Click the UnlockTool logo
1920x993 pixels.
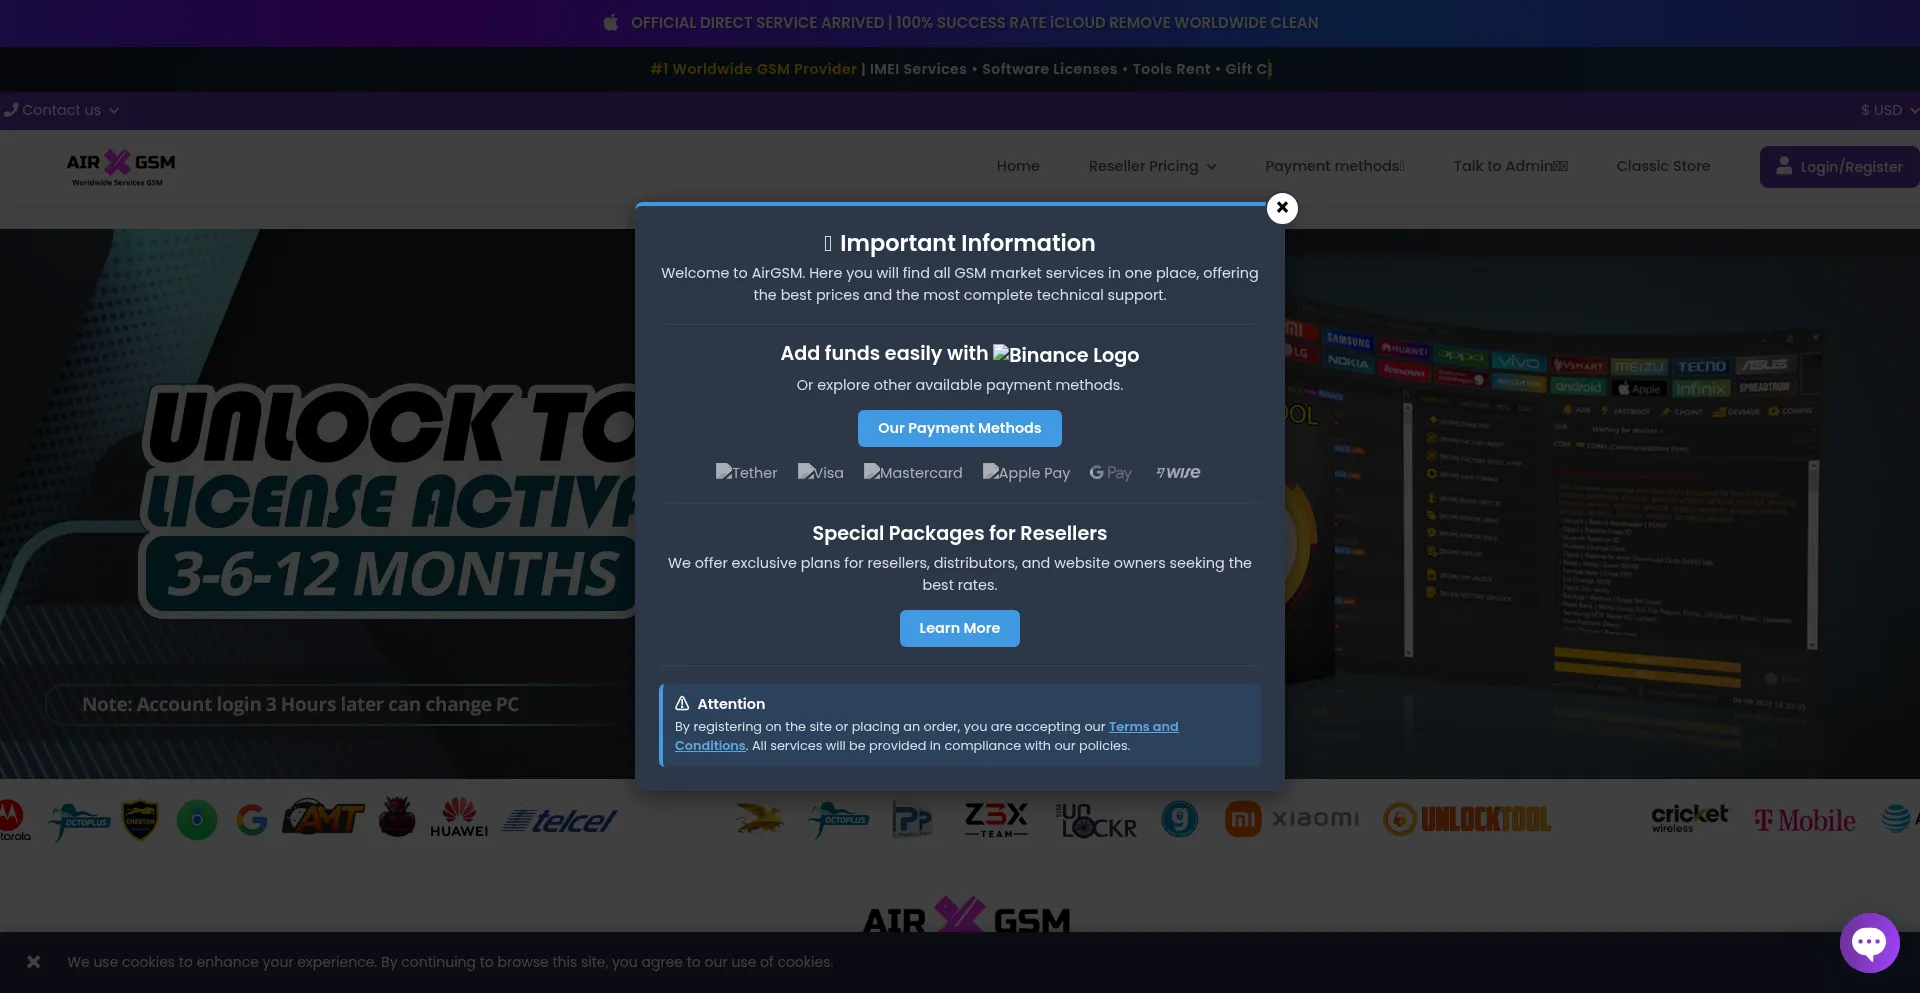(1467, 820)
